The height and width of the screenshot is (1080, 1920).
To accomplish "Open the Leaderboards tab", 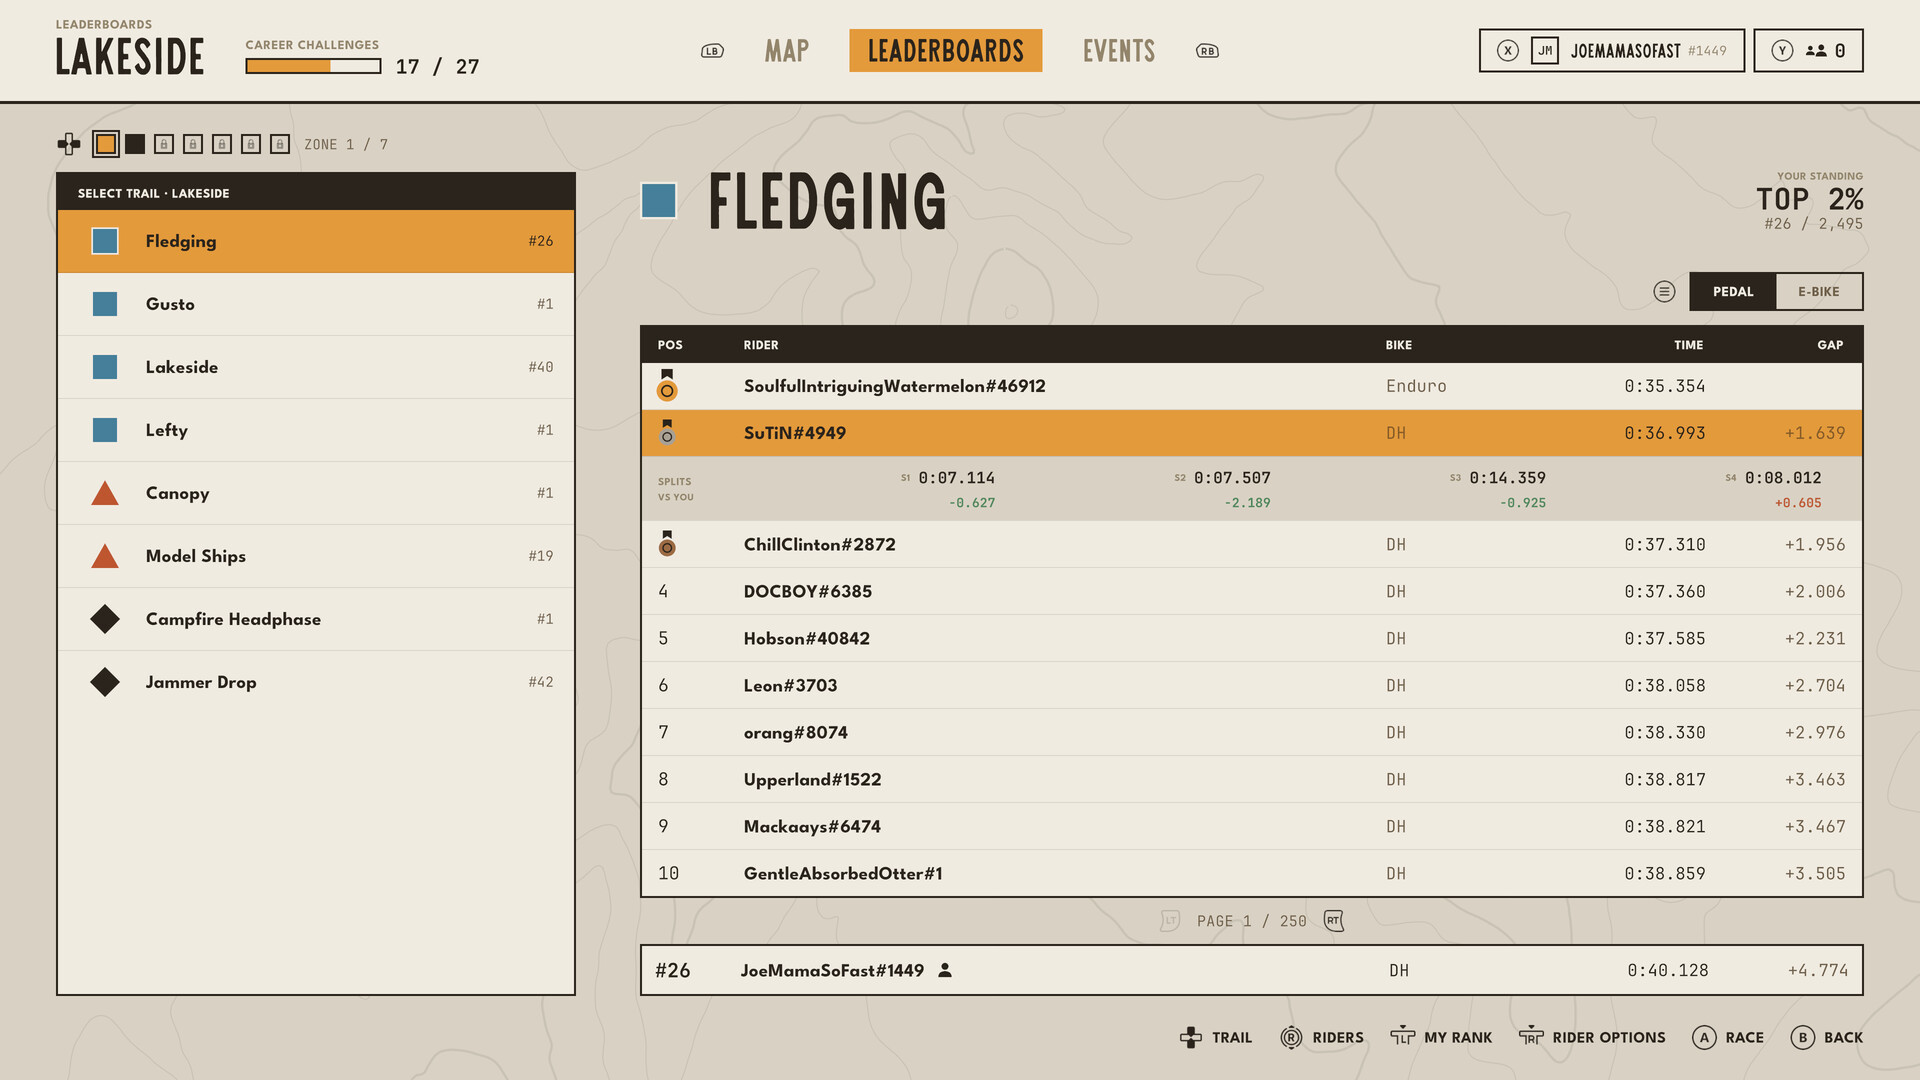I will point(946,51).
